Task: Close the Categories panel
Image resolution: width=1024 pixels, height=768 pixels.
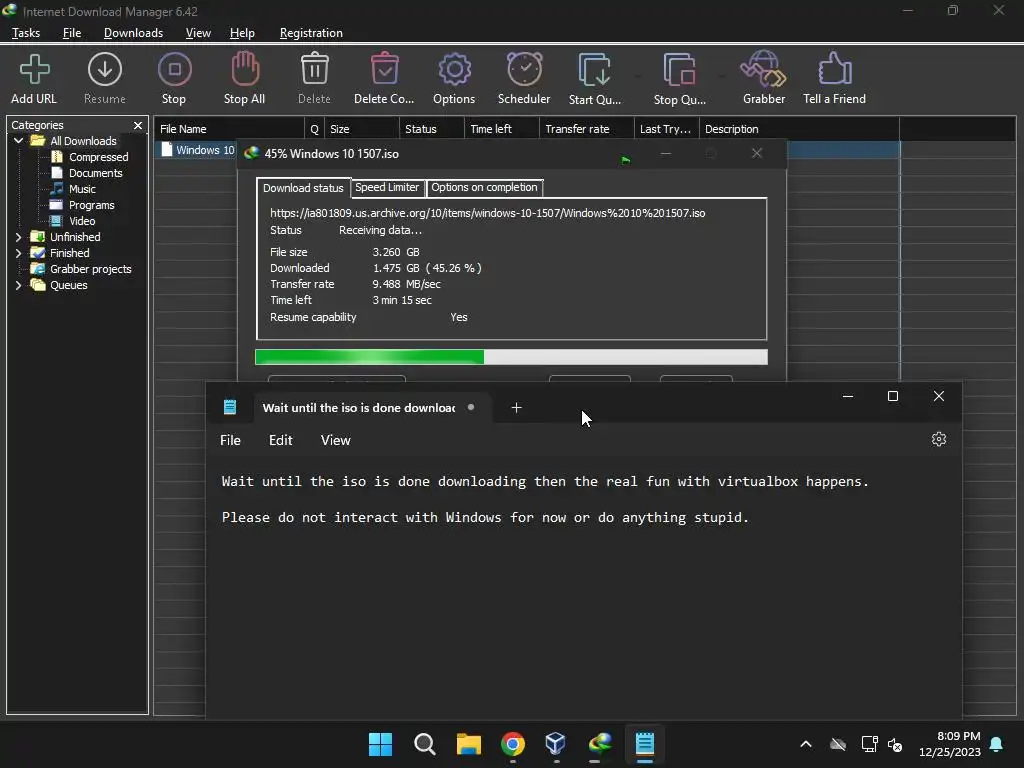Action: coord(138,125)
